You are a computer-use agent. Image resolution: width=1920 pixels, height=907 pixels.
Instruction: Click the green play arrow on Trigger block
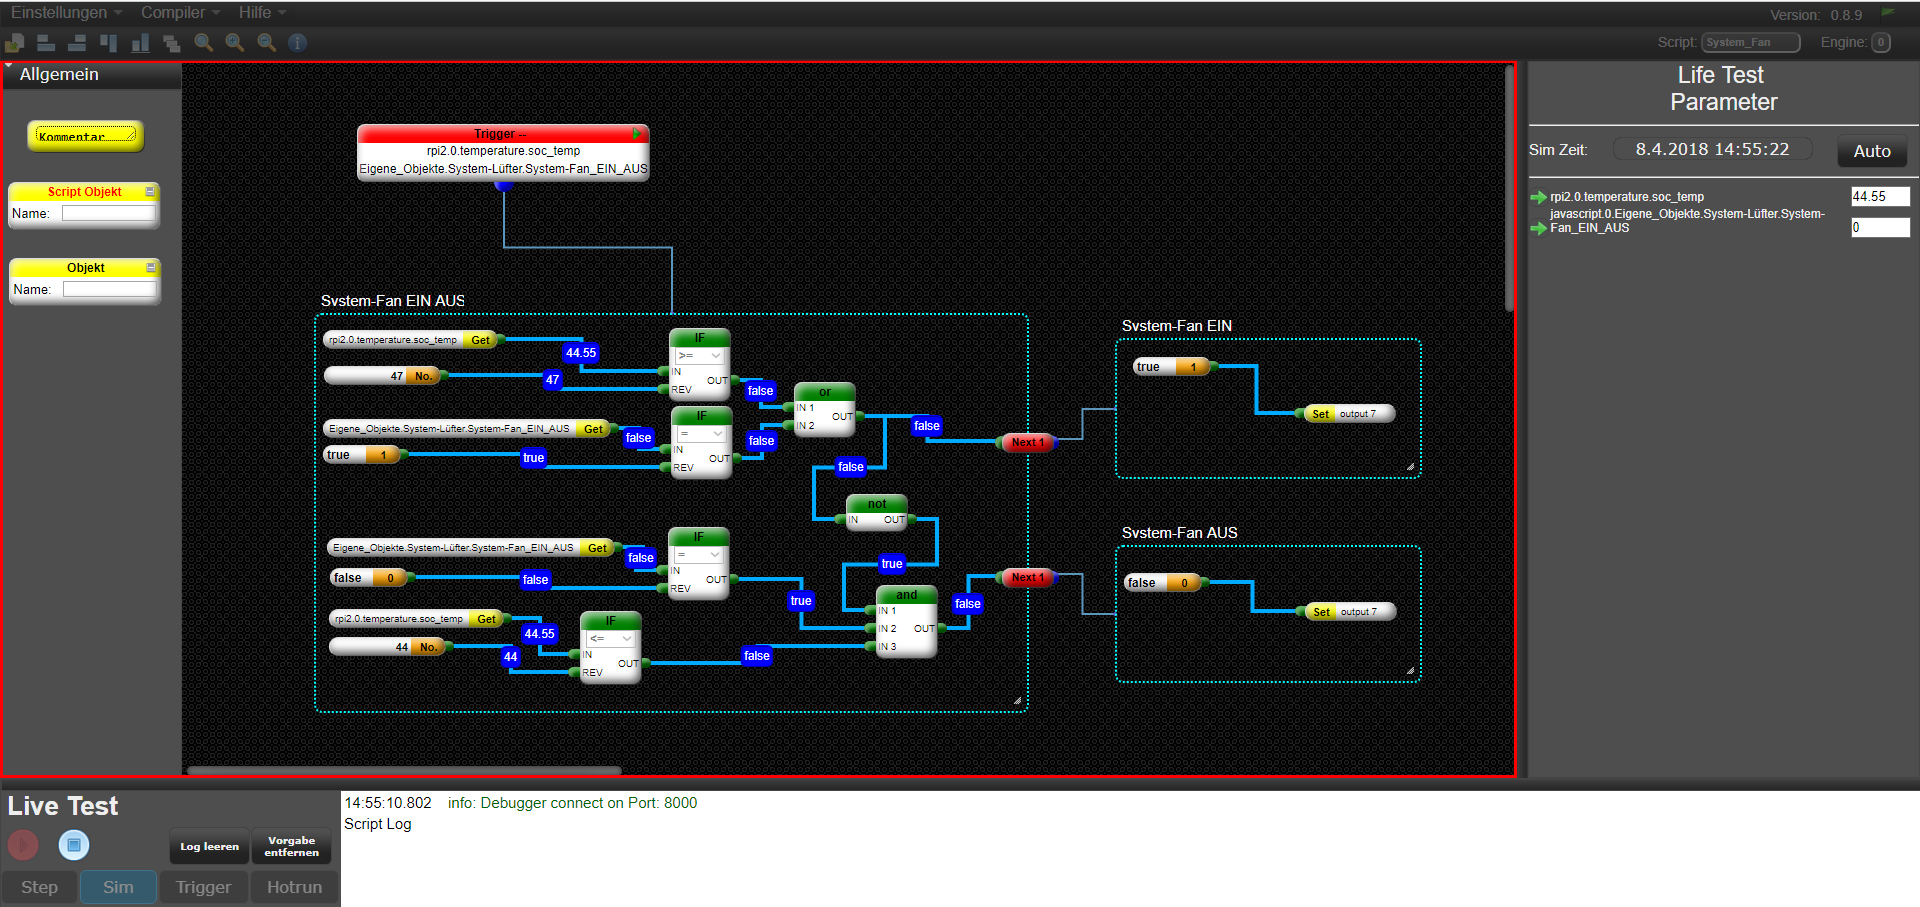636,133
